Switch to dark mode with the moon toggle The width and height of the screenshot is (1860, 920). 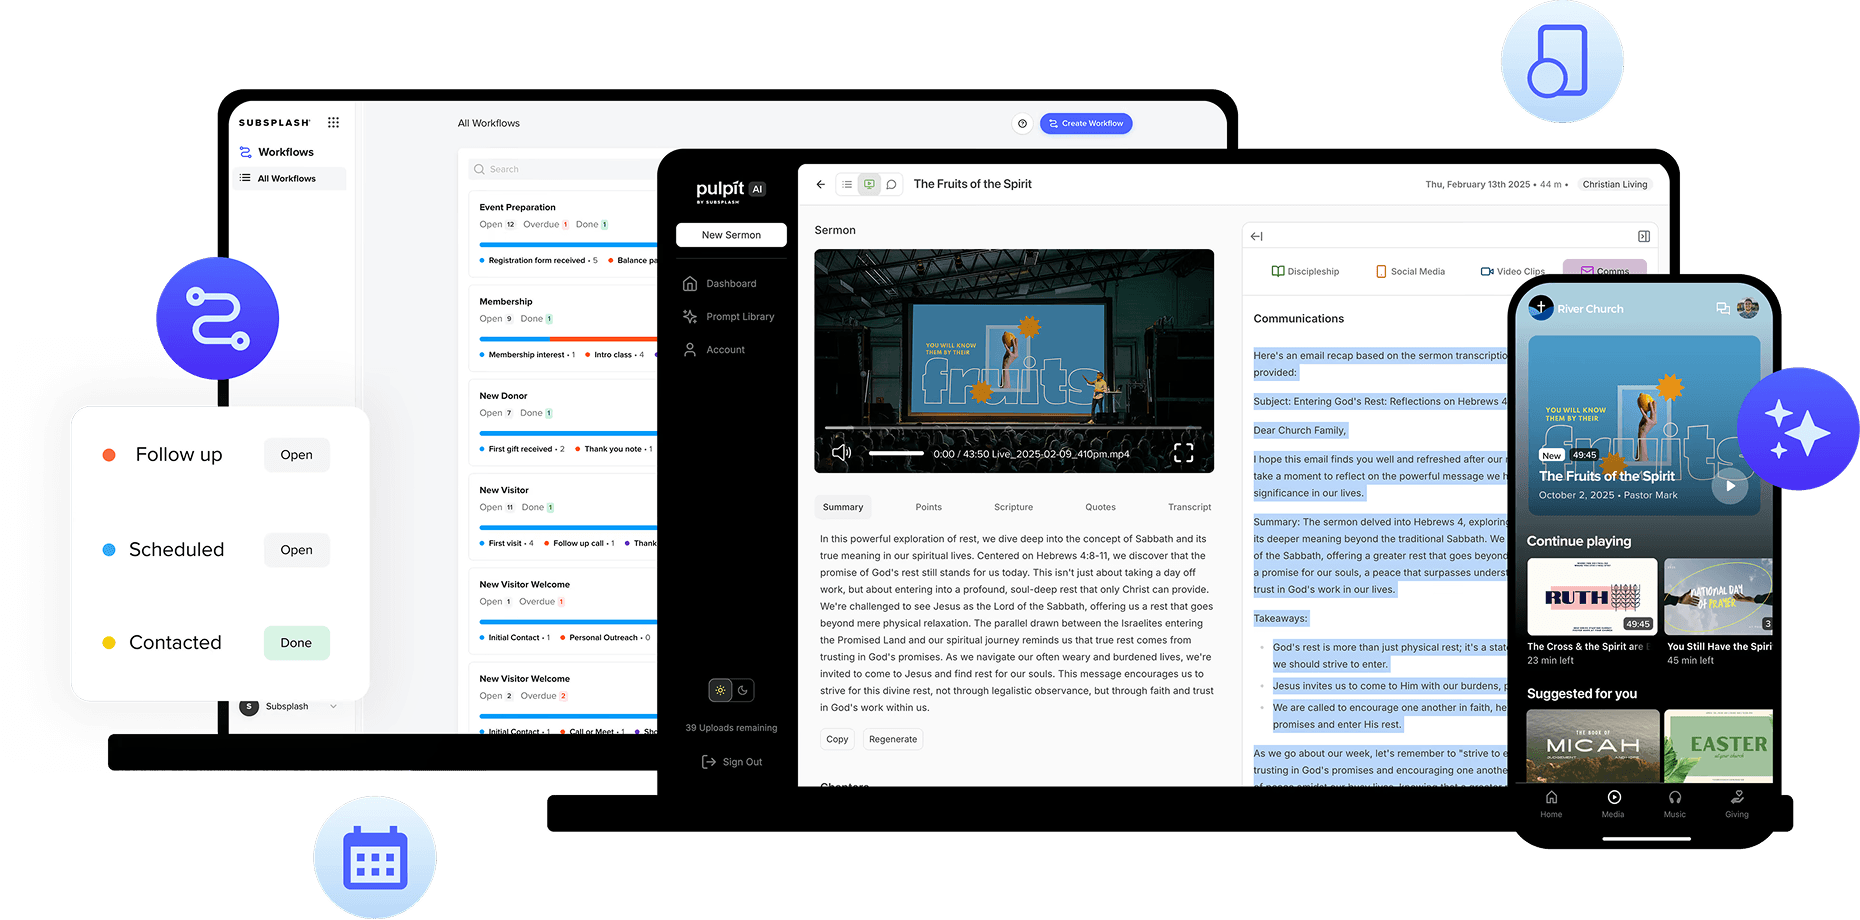743,690
